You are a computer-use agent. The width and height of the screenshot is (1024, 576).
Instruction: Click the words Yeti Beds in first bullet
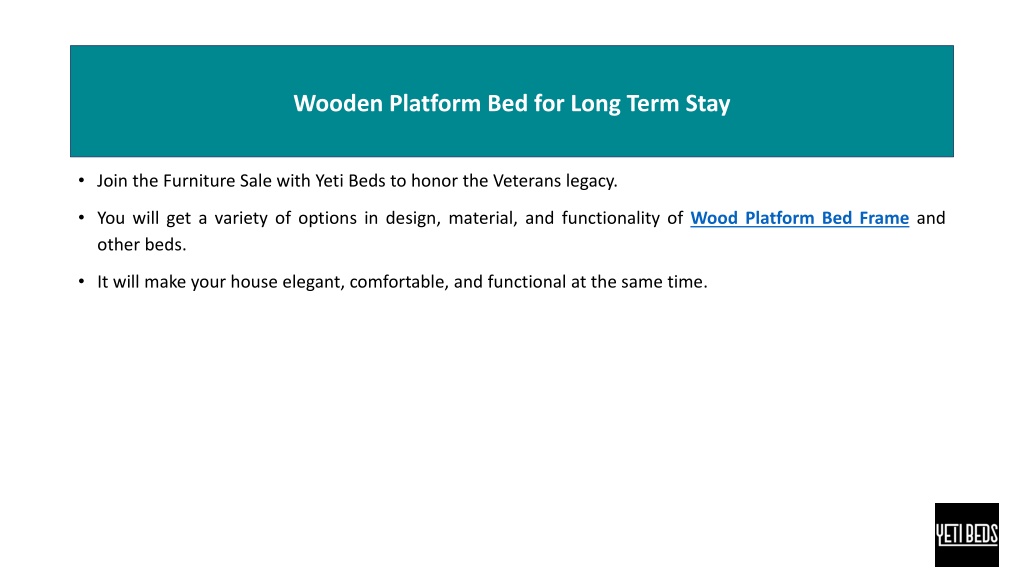point(350,181)
